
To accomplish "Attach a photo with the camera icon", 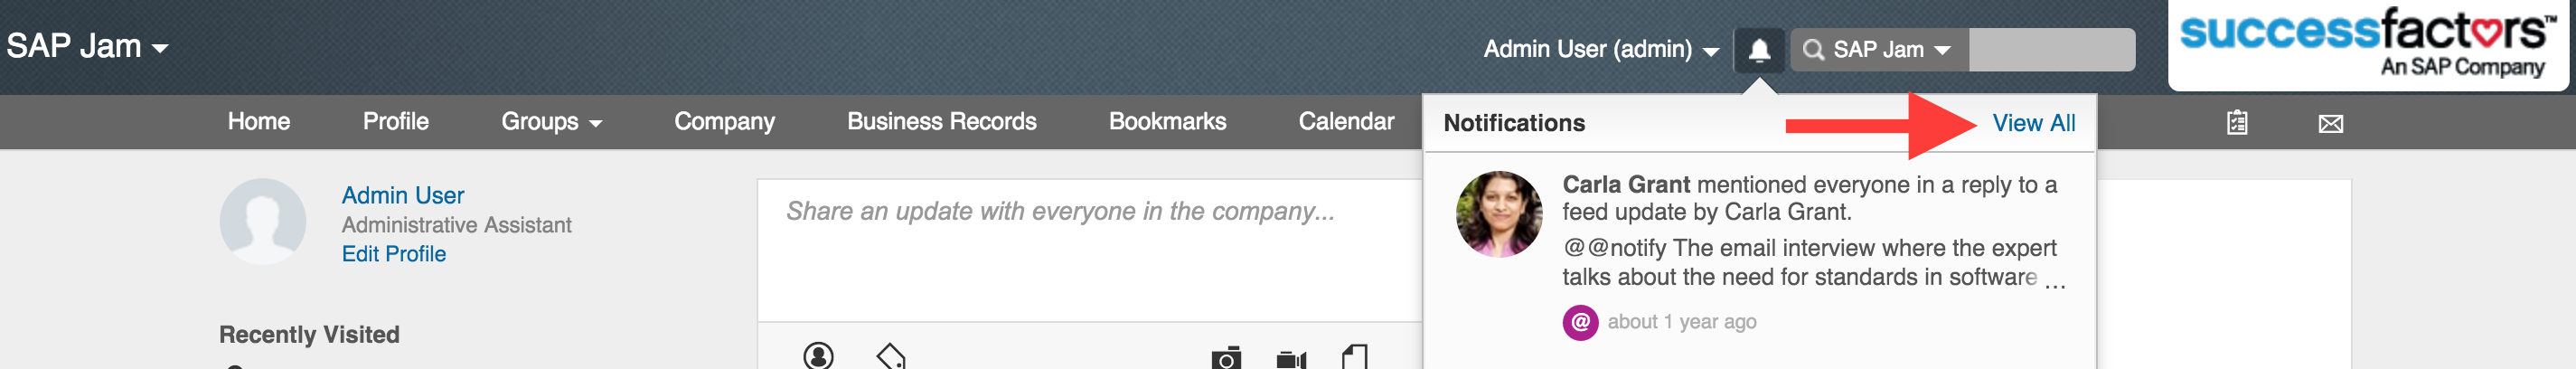I will coord(1225,357).
